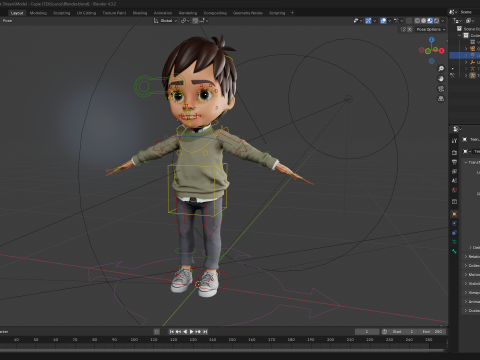
Task: Open the Rendering workspace tab
Action: click(188, 13)
